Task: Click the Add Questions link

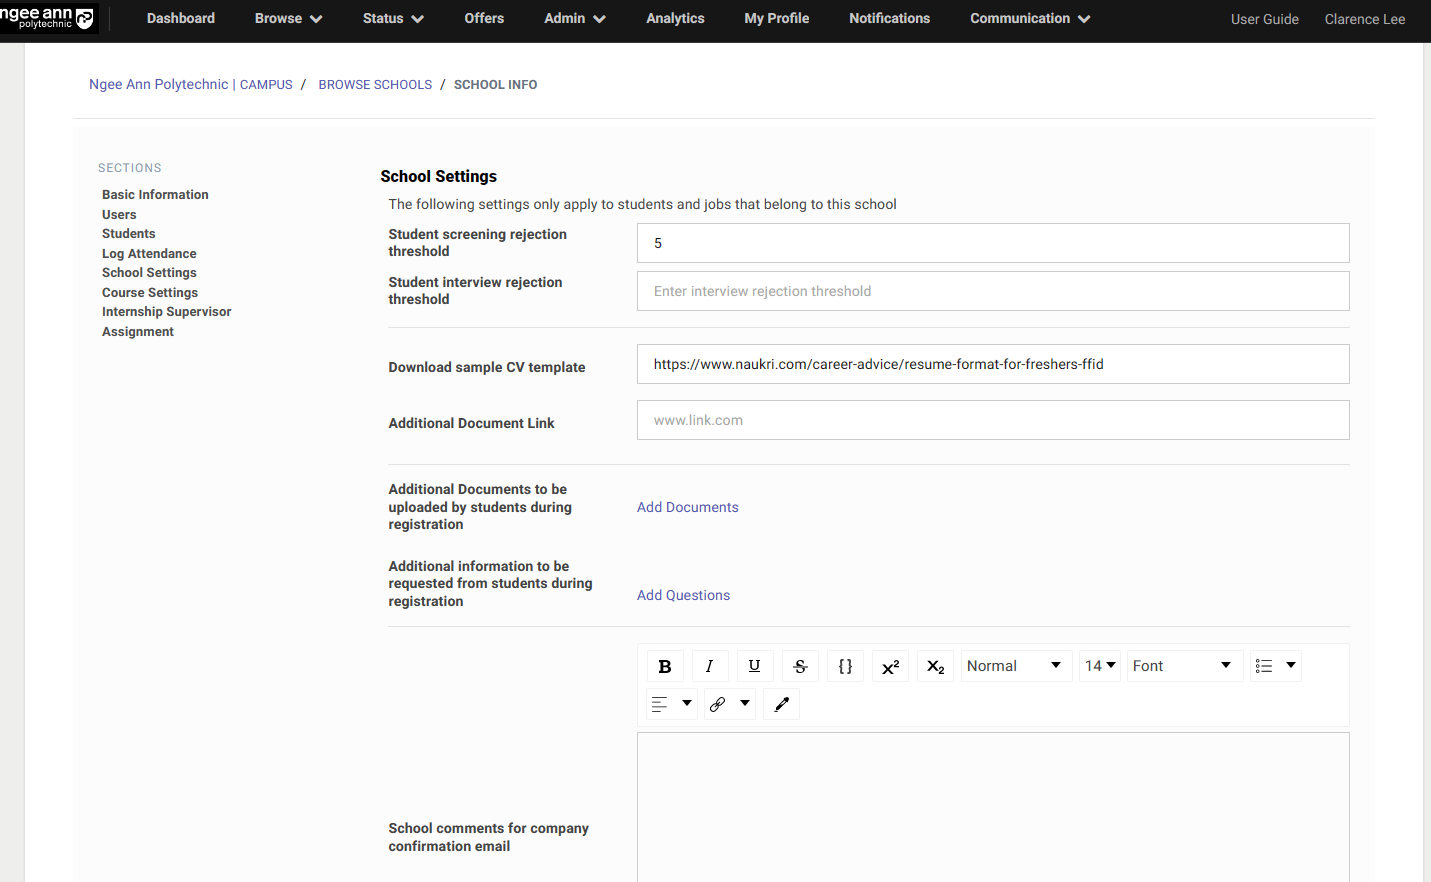Action: pos(683,595)
